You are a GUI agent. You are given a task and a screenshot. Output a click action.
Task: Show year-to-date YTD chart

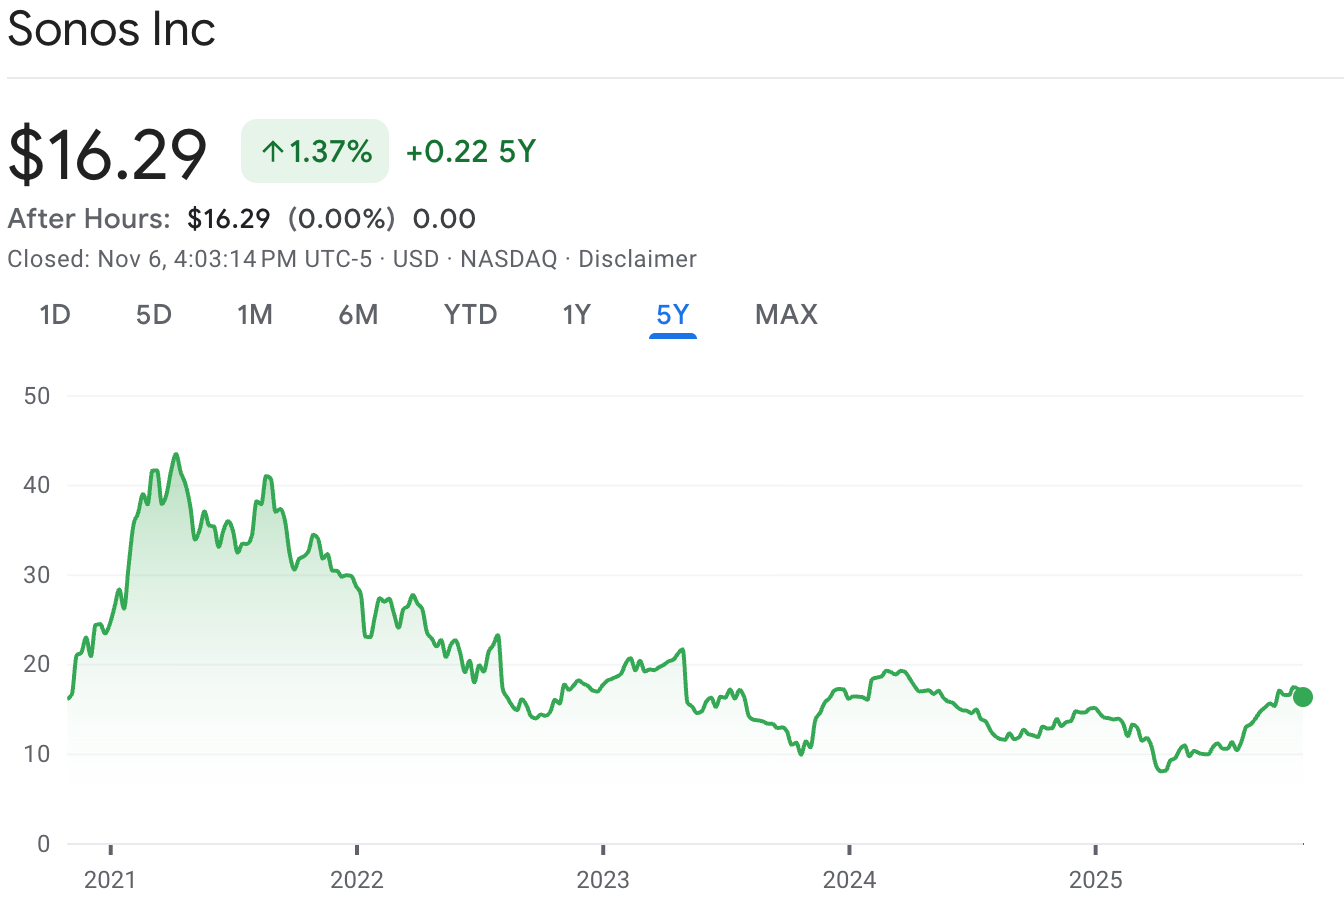(470, 315)
